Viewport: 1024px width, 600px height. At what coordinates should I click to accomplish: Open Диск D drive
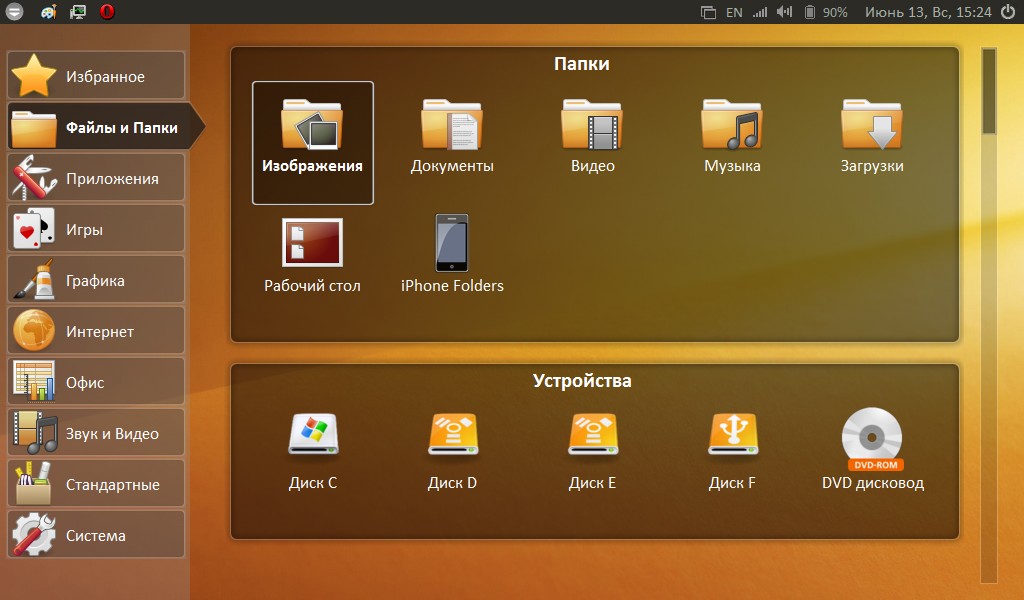click(452, 450)
